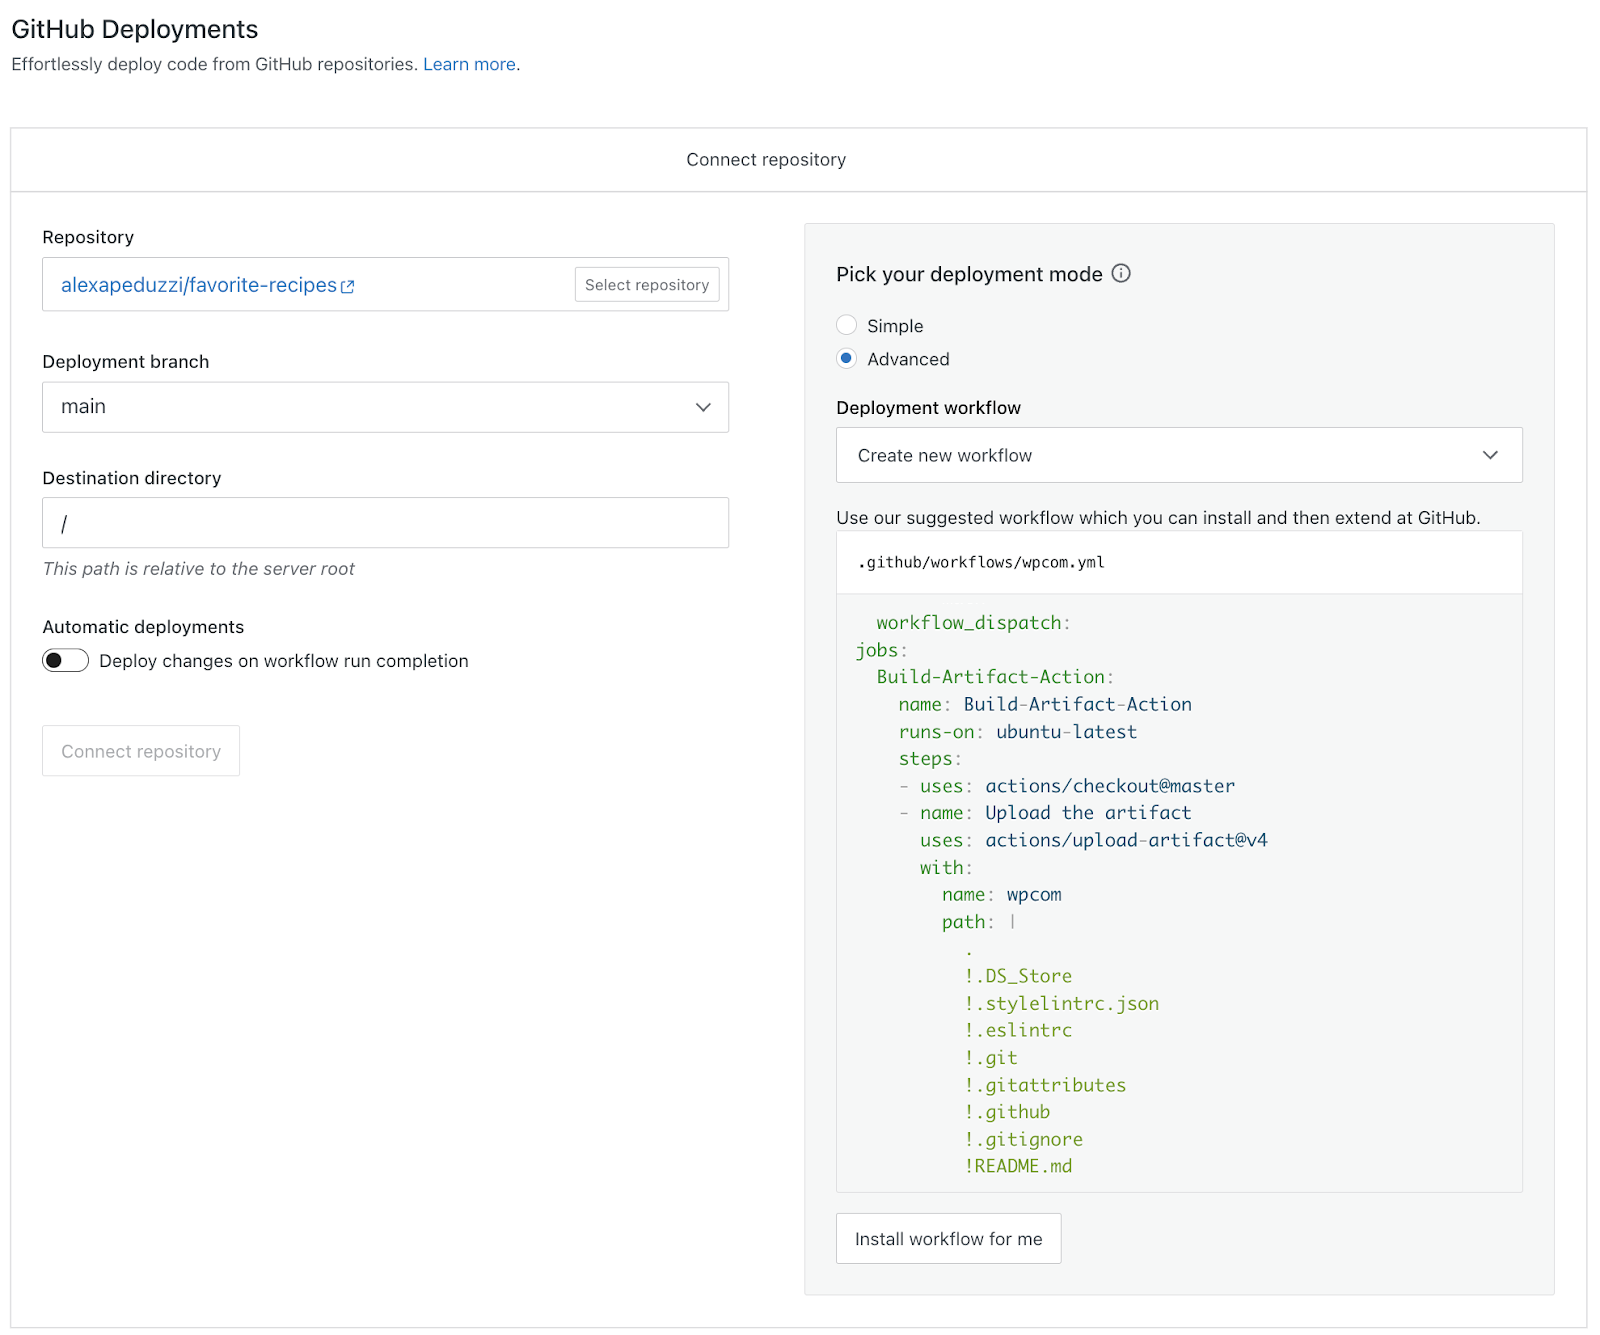Click the Connect repository header tab
The width and height of the screenshot is (1600, 1335).
[x=766, y=160]
